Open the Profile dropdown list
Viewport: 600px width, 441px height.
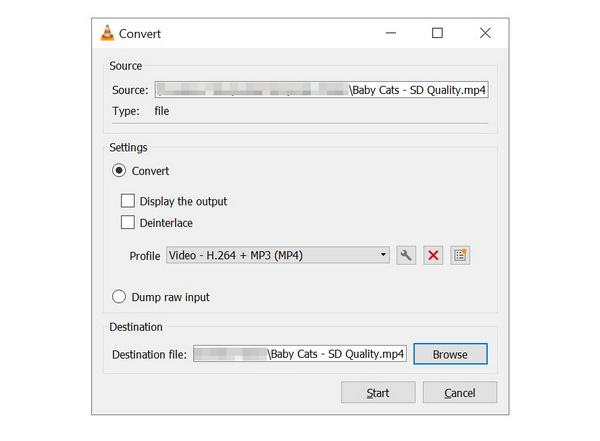pos(278,255)
